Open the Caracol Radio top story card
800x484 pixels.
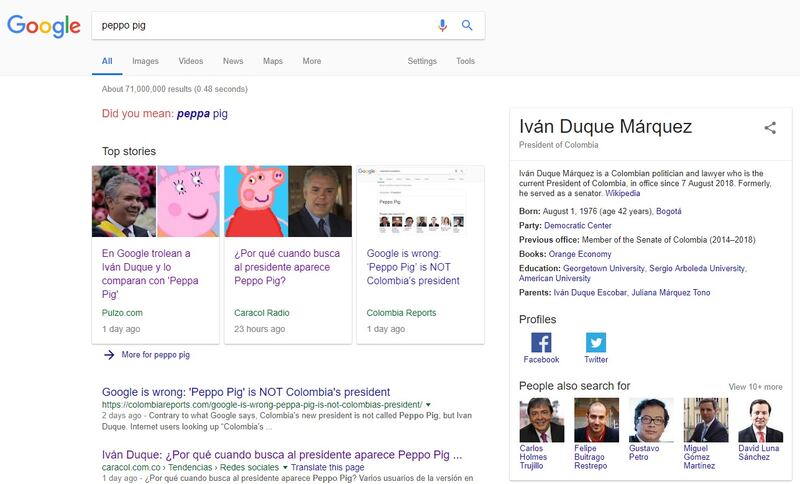(287, 254)
